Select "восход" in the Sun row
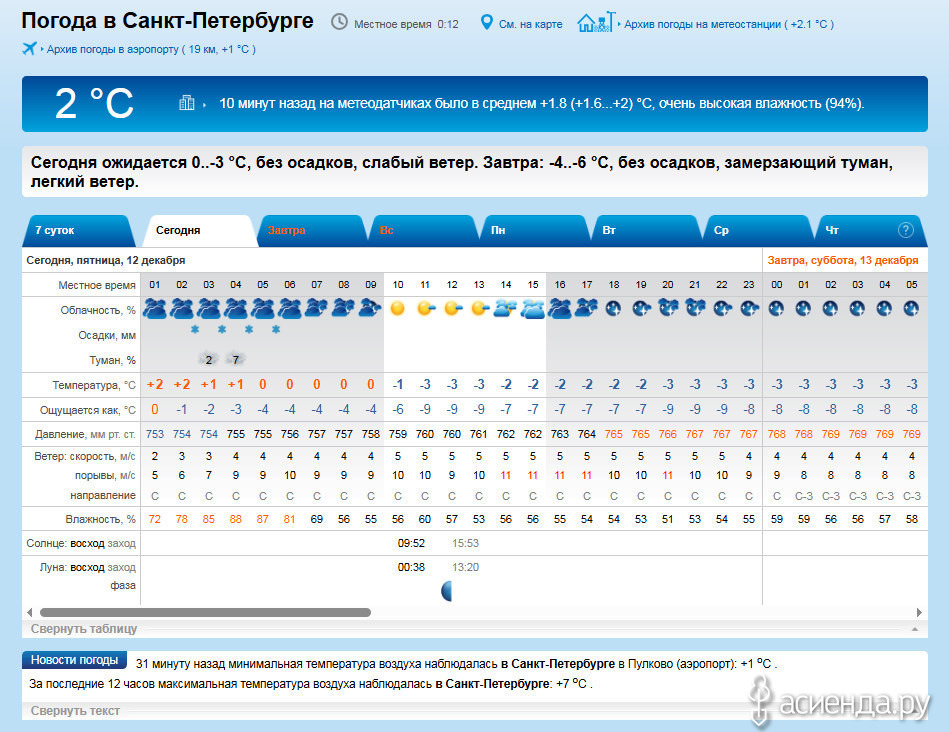The width and height of the screenshot is (949, 732). tap(87, 543)
